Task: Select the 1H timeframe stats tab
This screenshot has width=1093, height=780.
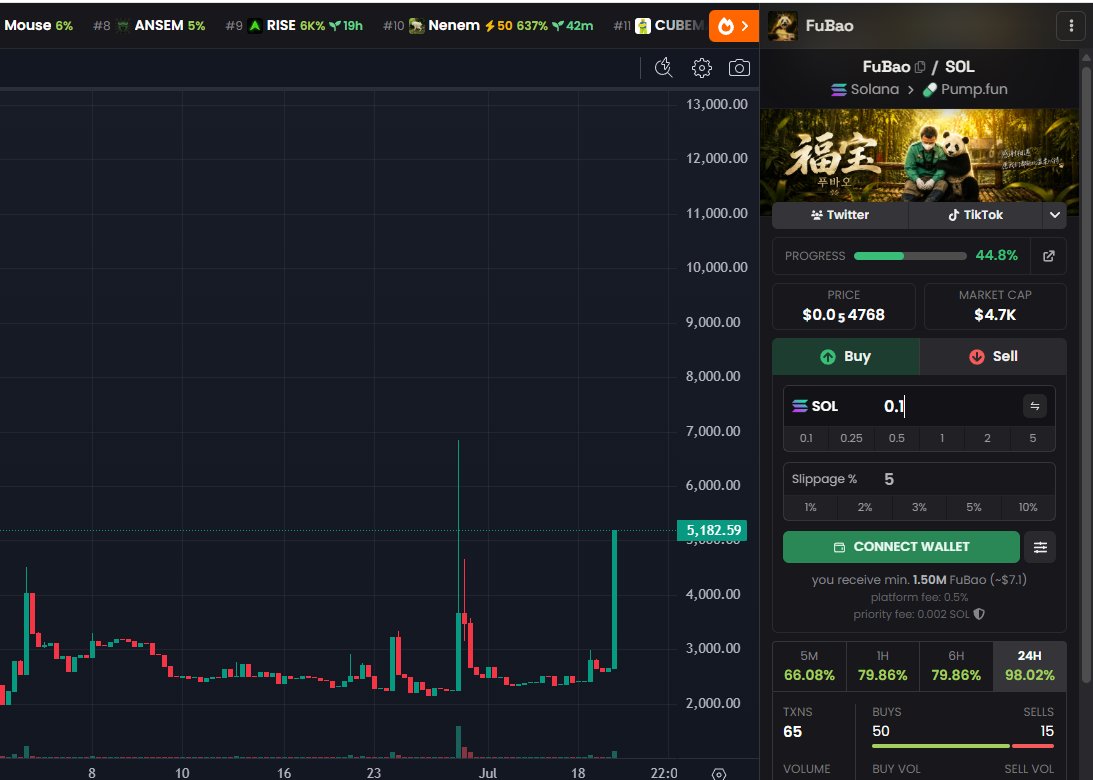Action: [882, 666]
